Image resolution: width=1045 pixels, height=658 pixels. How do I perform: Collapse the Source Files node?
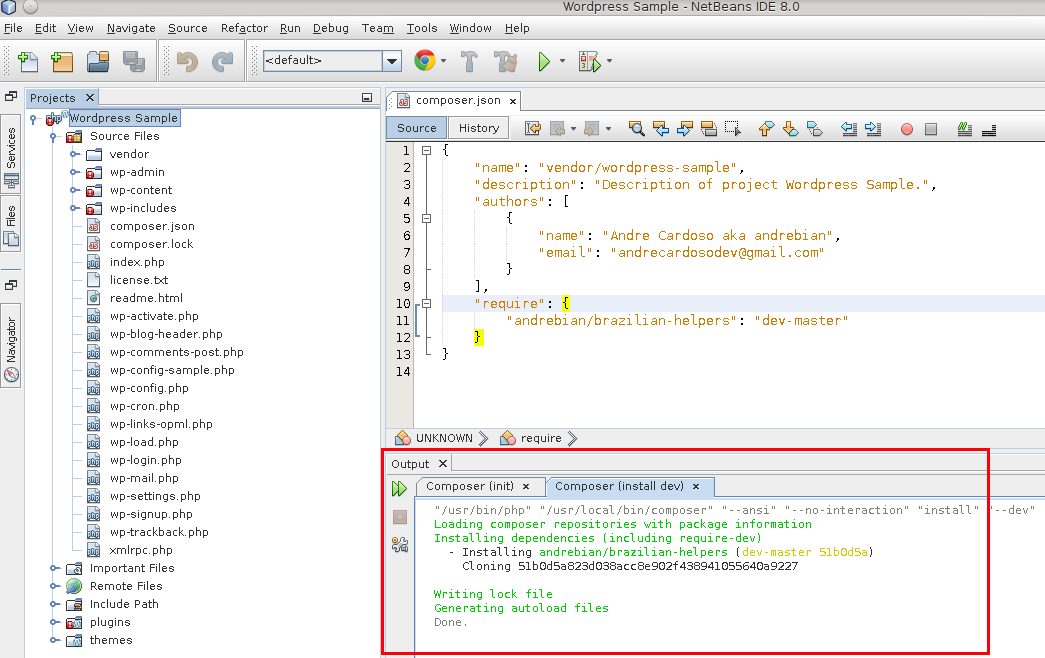[x=53, y=136]
